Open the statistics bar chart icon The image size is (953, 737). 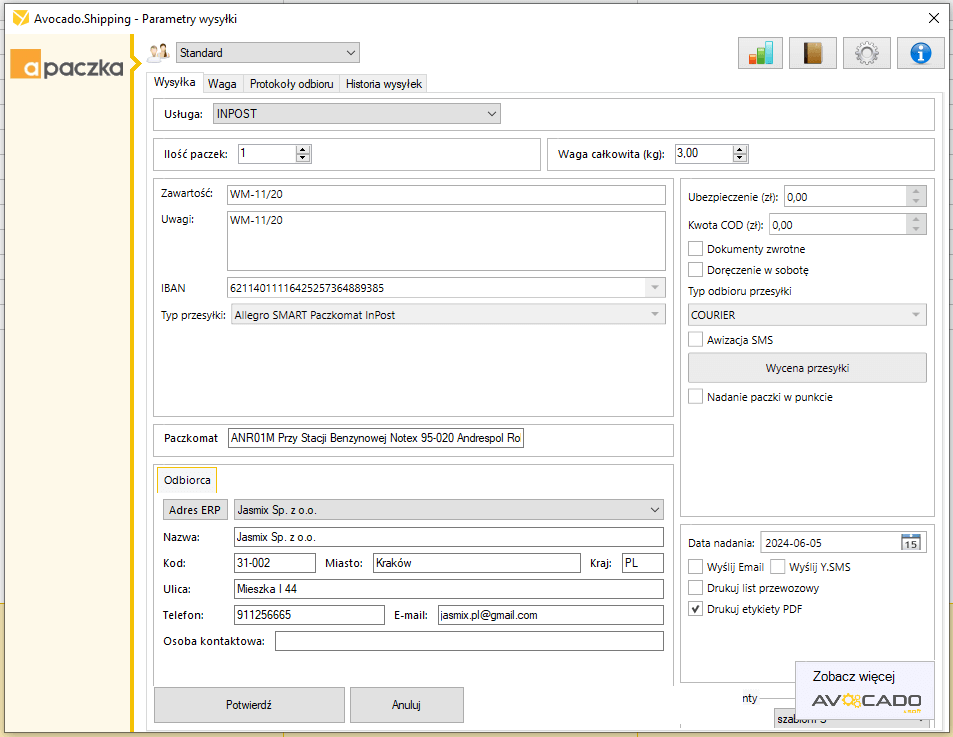point(760,53)
